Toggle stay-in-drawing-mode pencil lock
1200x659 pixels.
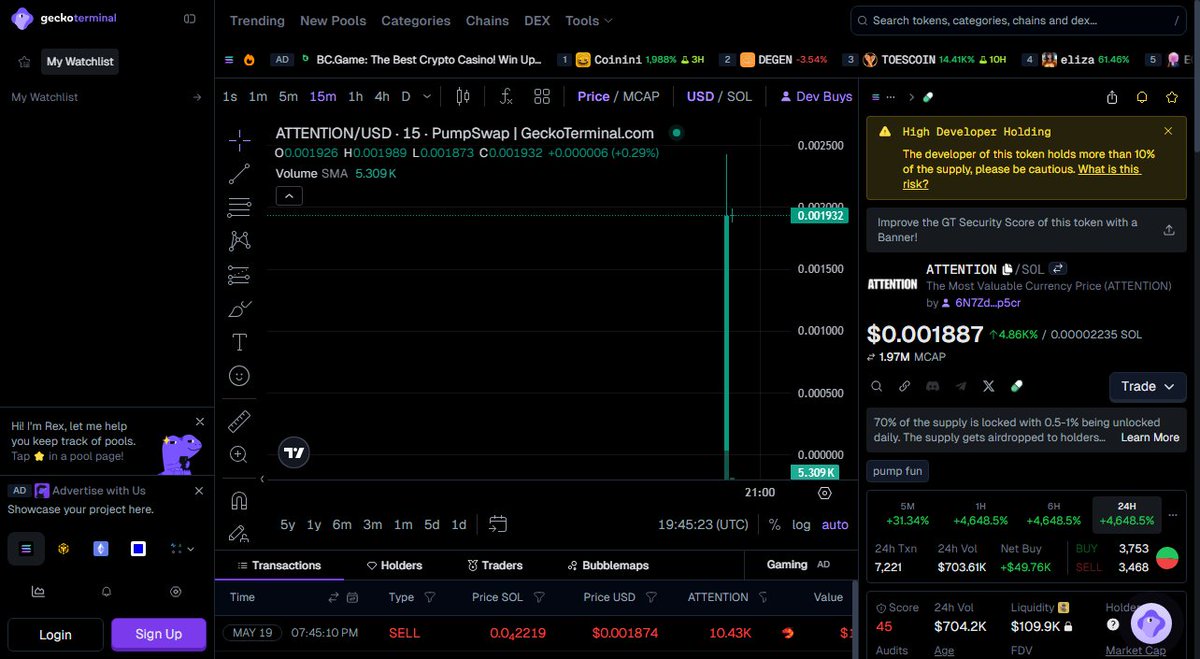239,534
